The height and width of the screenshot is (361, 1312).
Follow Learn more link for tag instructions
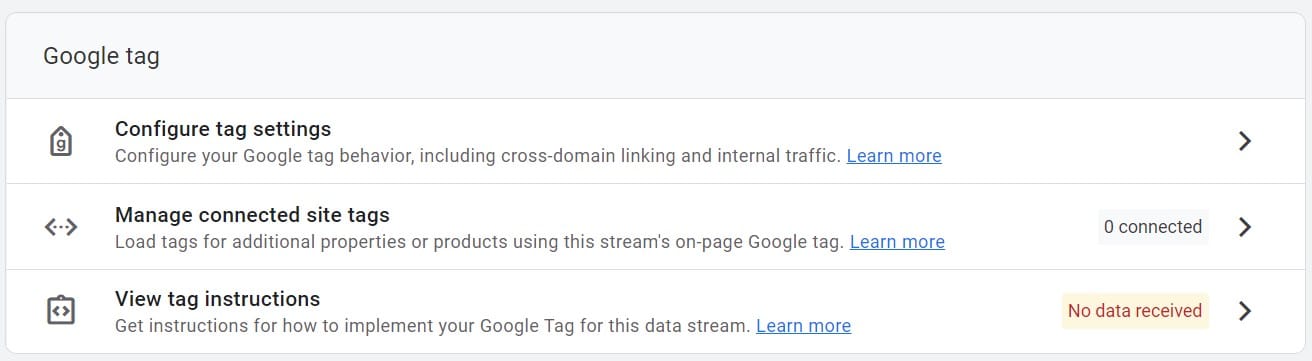click(803, 326)
